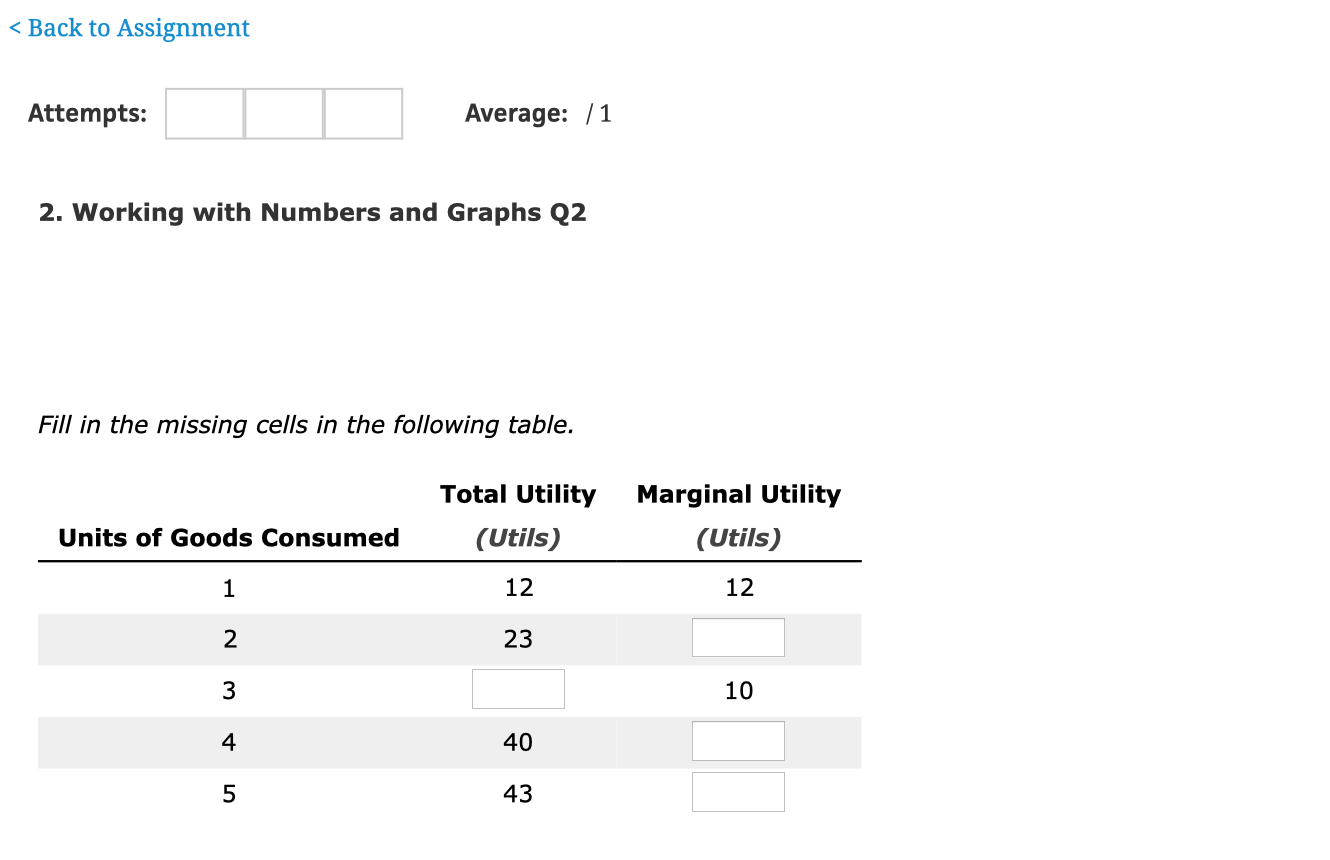Select total utility value 23
1330x860 pixels.
[x=518, y=639]
